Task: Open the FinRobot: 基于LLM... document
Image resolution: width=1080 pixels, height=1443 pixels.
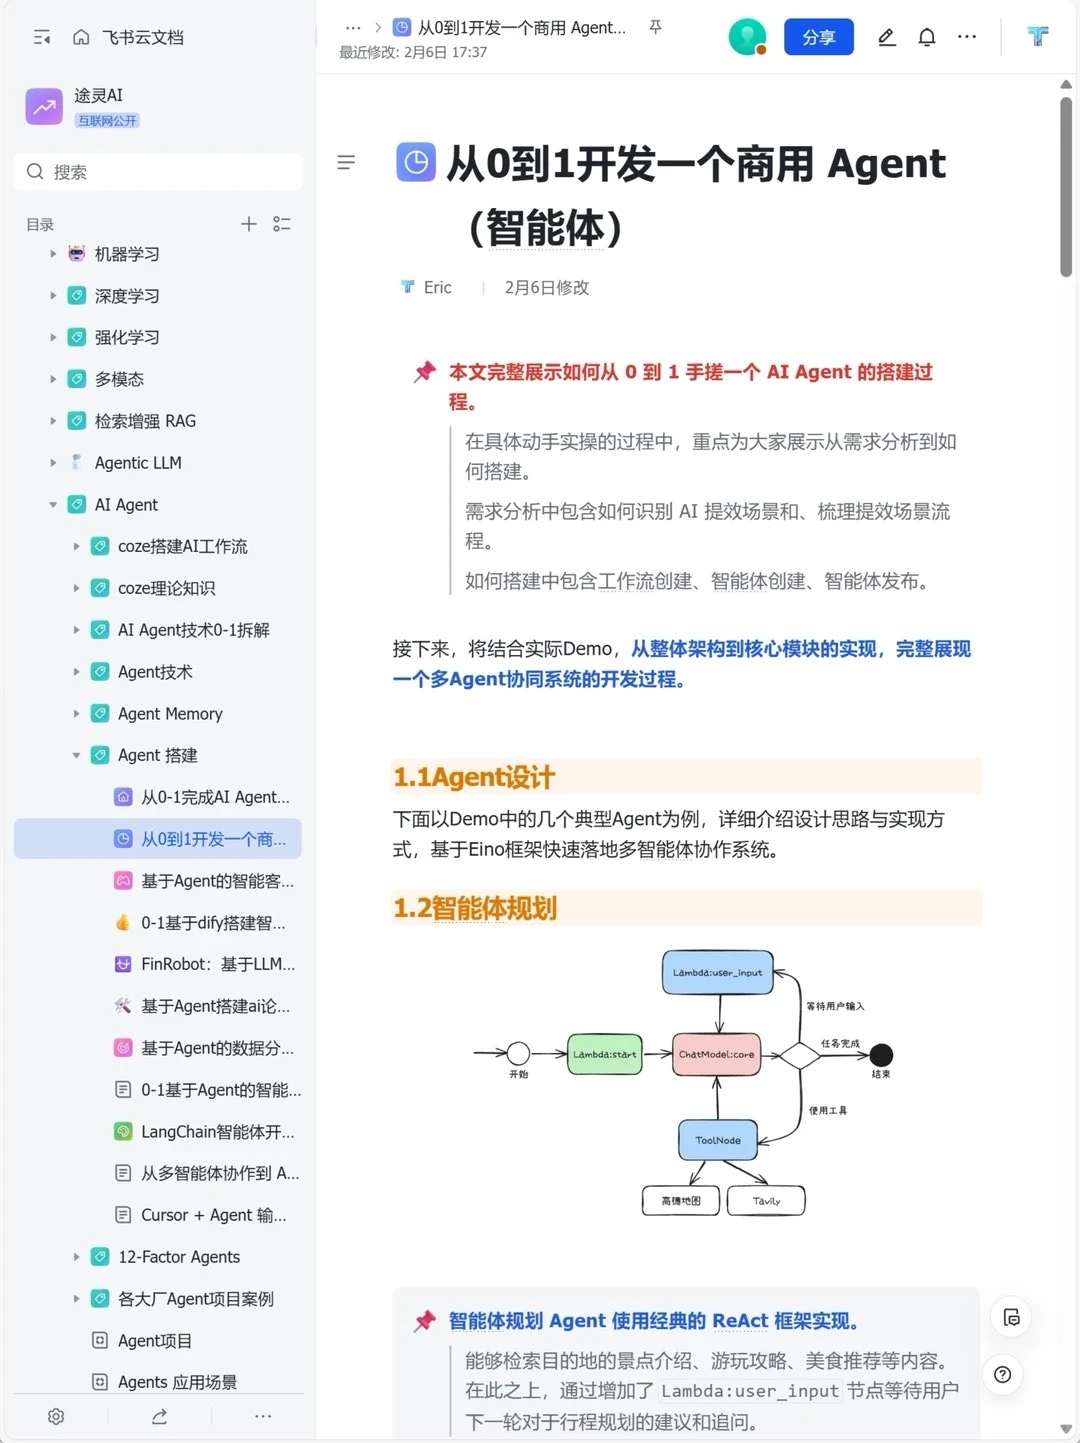Action: (218, 964)
